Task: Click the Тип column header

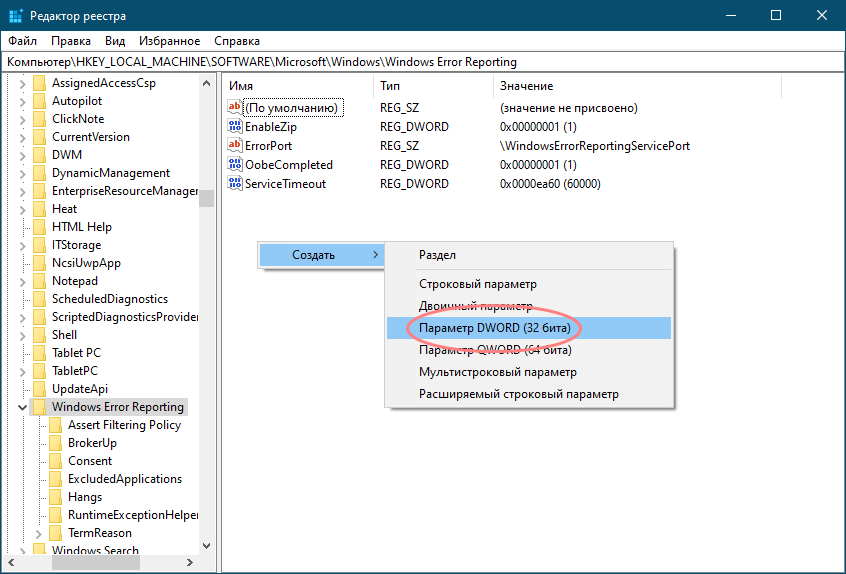Action: pos(390,86)
